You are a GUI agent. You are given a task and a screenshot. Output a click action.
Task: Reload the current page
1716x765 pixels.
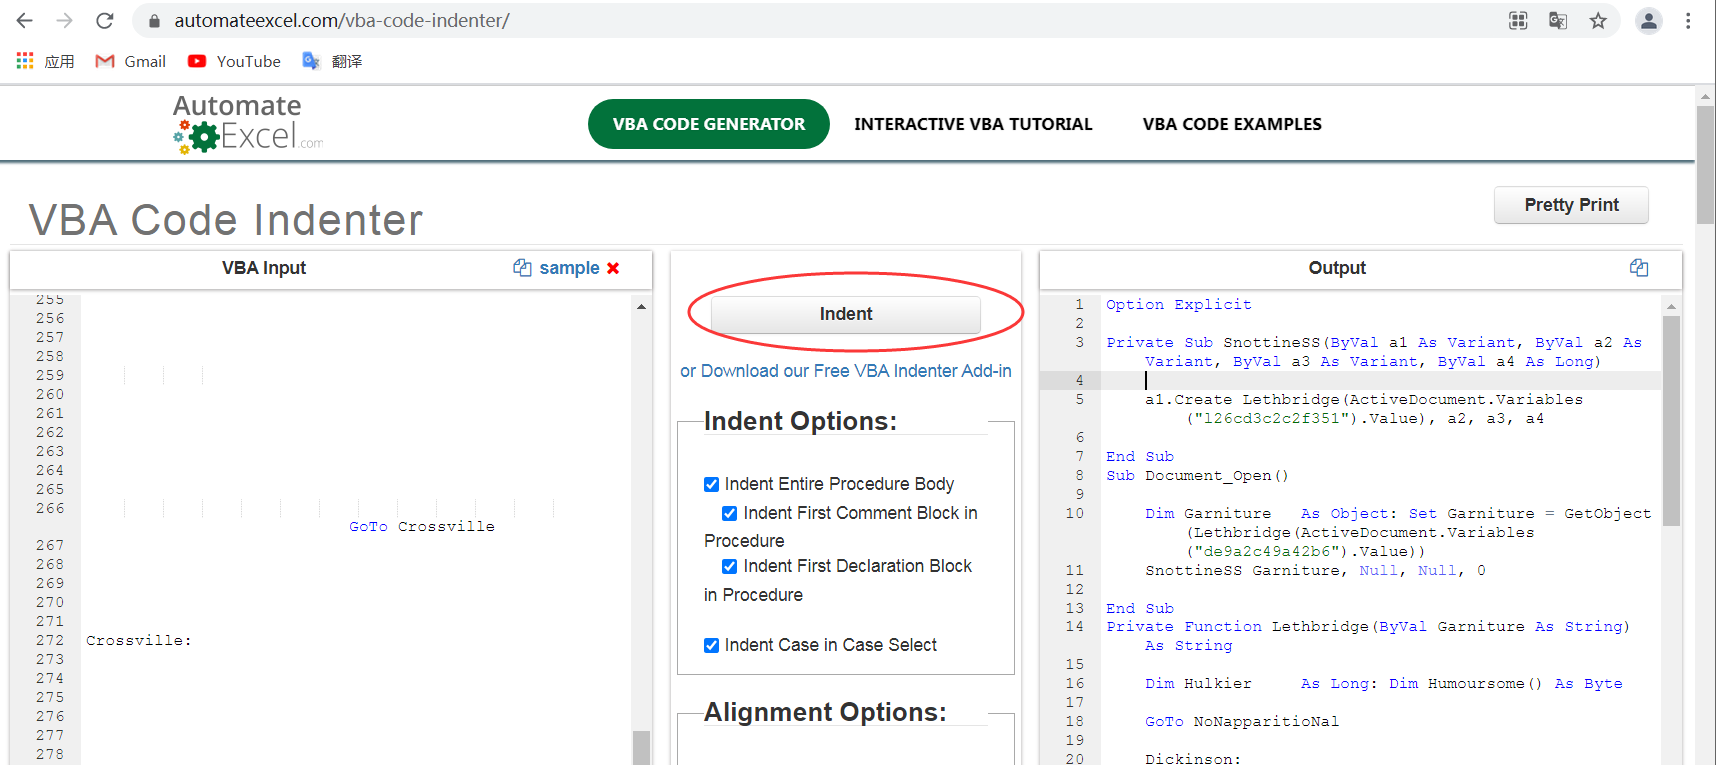pos(105,21)
